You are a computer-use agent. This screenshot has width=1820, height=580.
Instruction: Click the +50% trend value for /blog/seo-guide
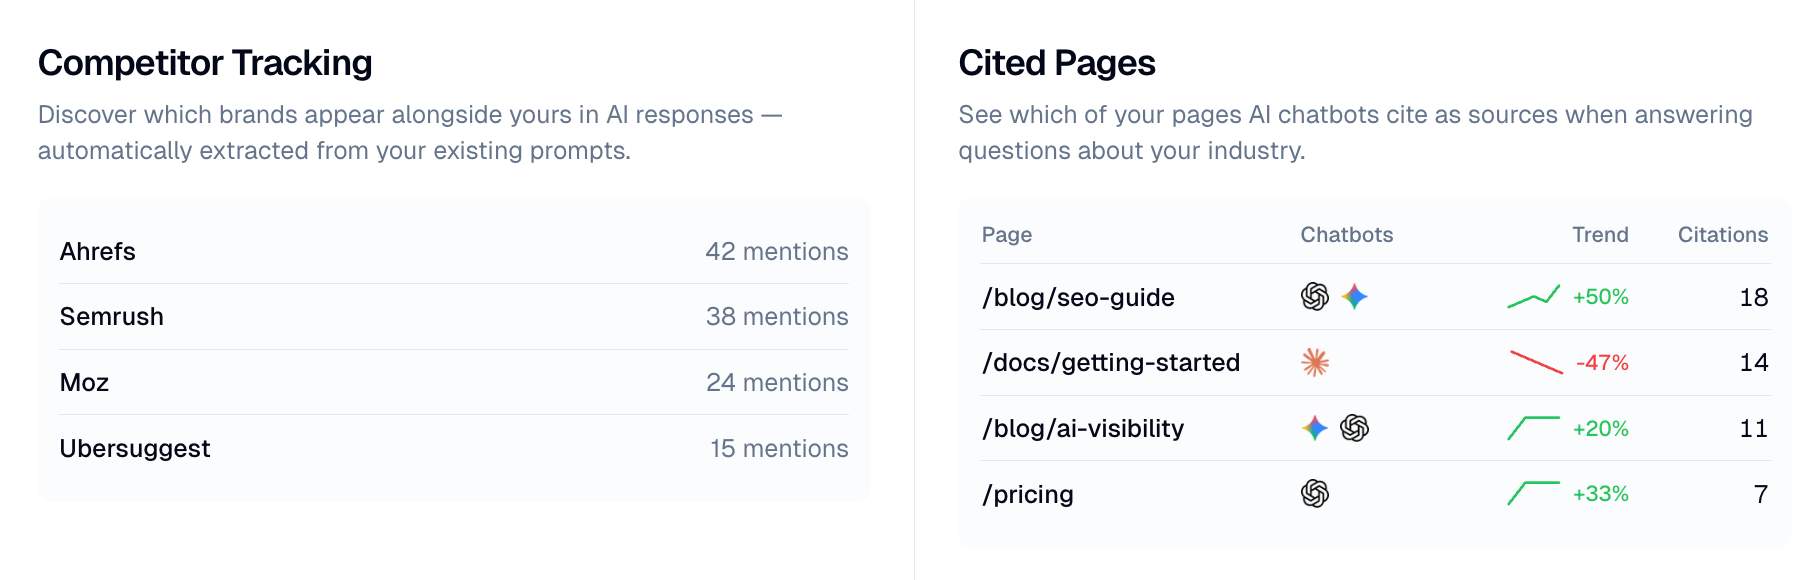tap(1601, 296)
